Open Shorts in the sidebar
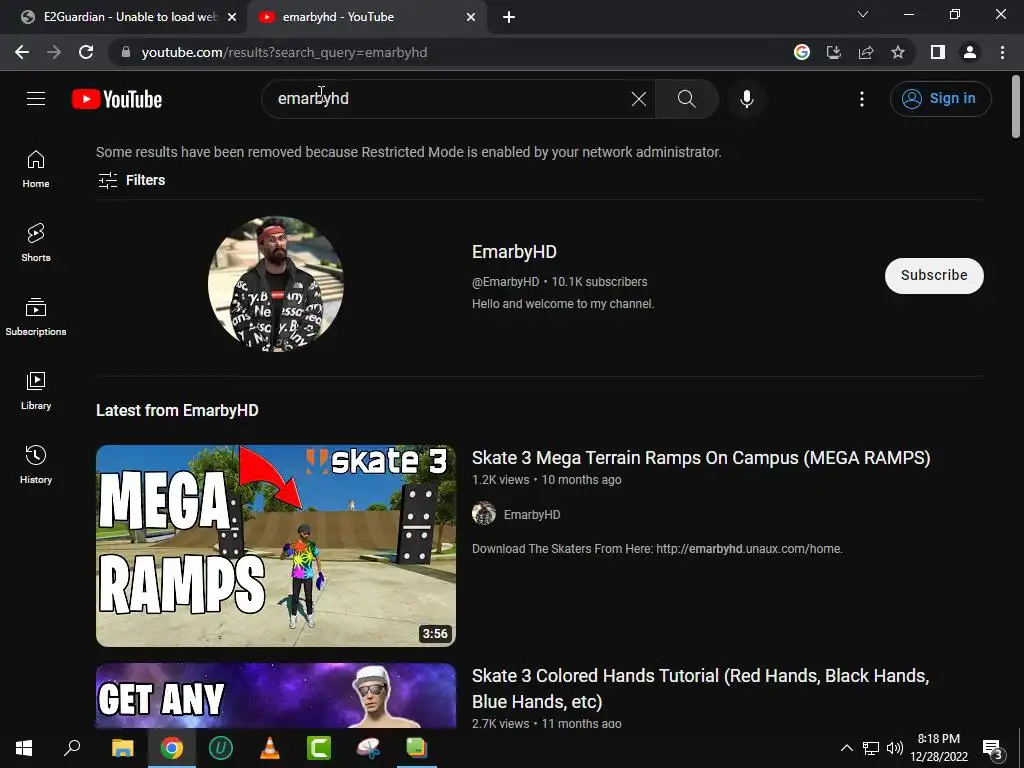This screenshot has width=1024, height=768. click(x=36, y=242)
